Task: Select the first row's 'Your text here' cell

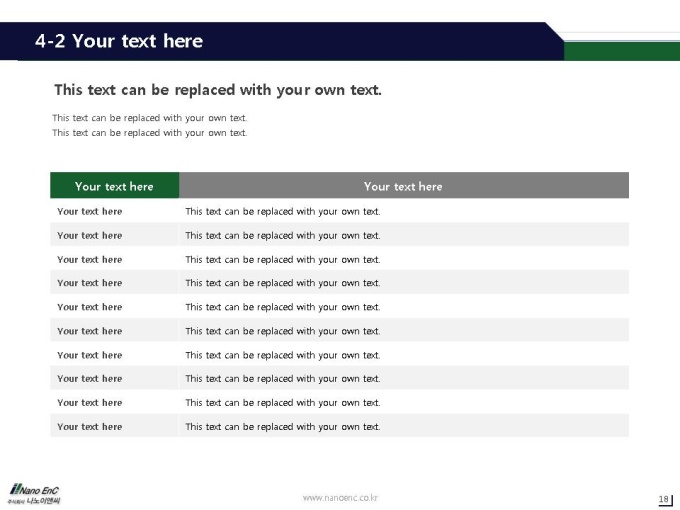Action: coord(114,211)
